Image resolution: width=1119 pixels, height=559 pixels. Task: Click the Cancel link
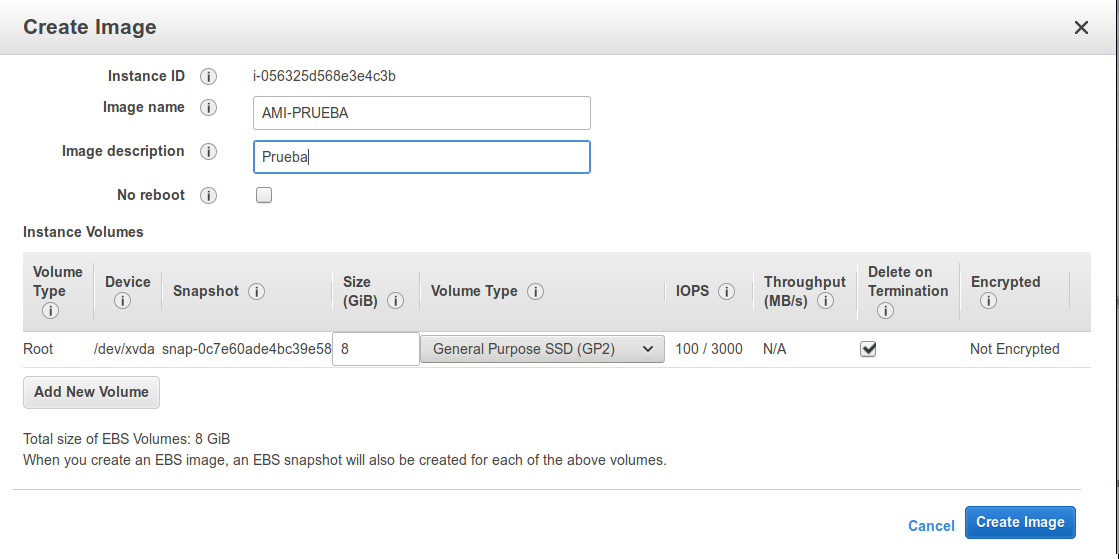(931, 526)
